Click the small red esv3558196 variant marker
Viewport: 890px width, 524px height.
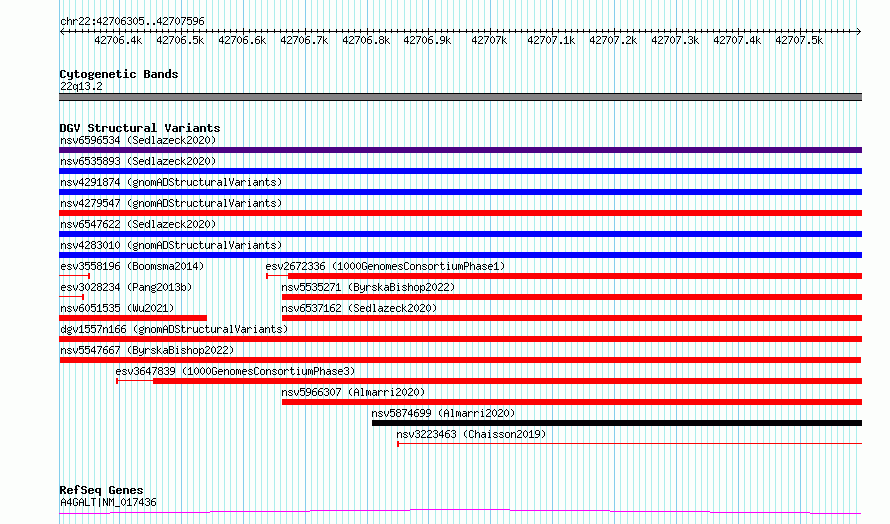(x=74, y=276)
